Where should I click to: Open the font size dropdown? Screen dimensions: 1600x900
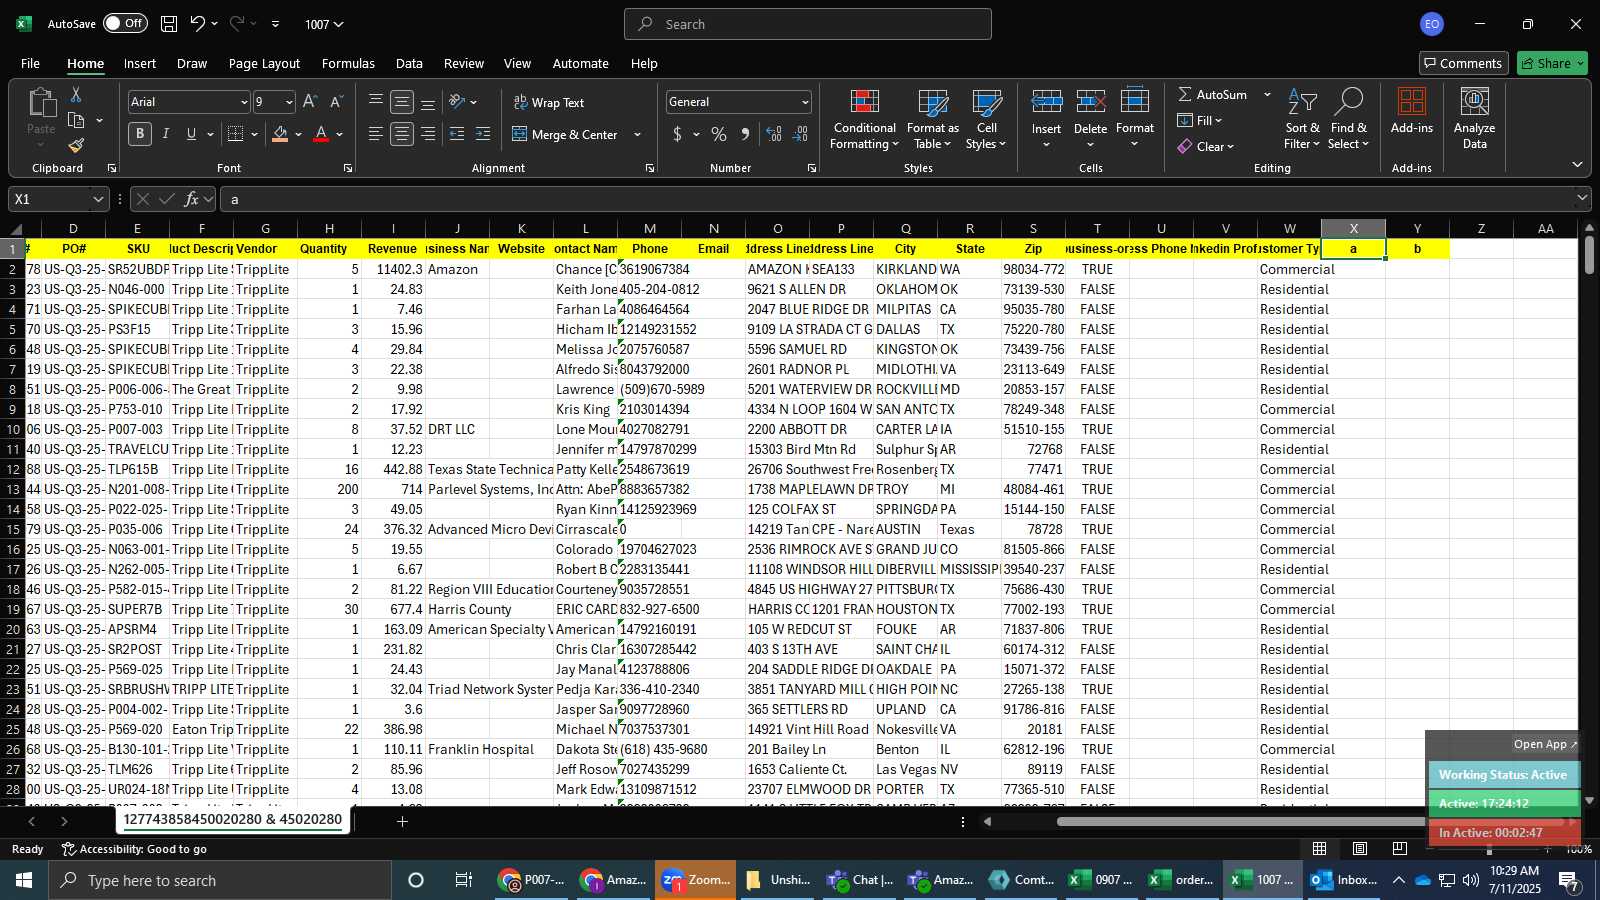pyautogui.click(x=289, y=102)
